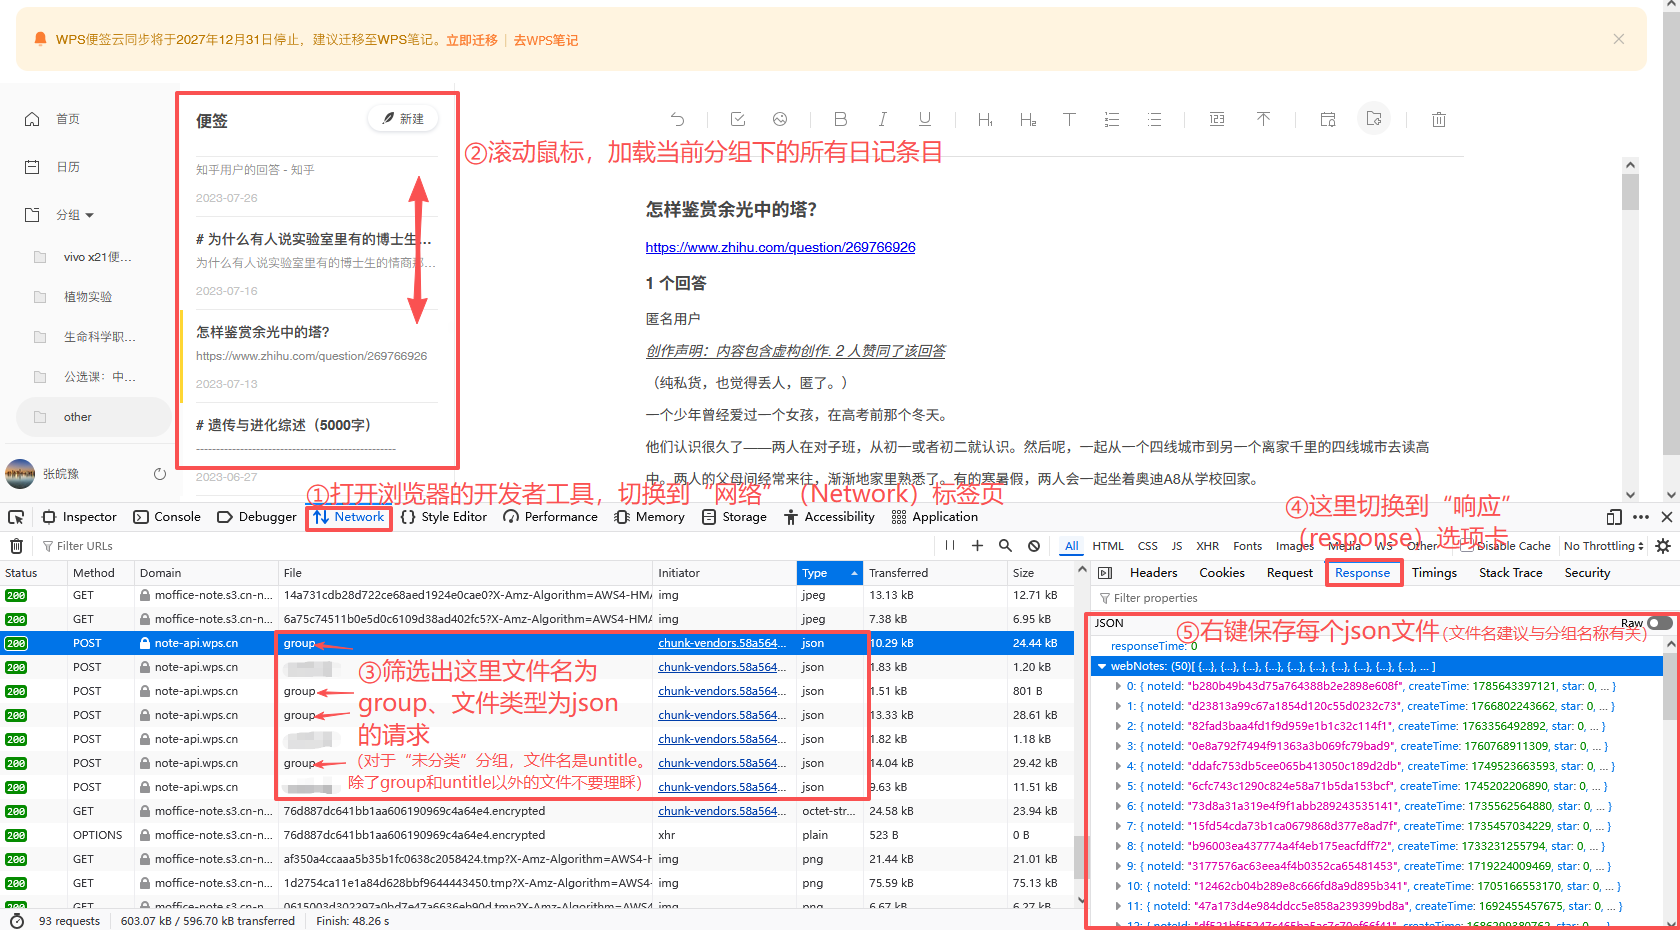Apply bold formatting with the B icon
This screenshot has width=1680, height=930.
pyautogui.click(x=840, y=119)
